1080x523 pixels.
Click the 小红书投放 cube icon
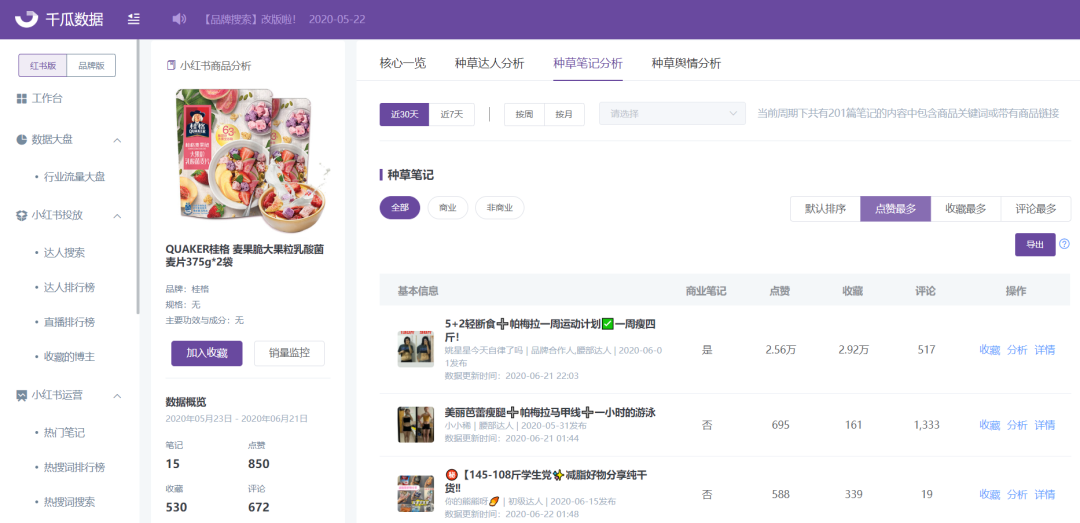(21, 215)
